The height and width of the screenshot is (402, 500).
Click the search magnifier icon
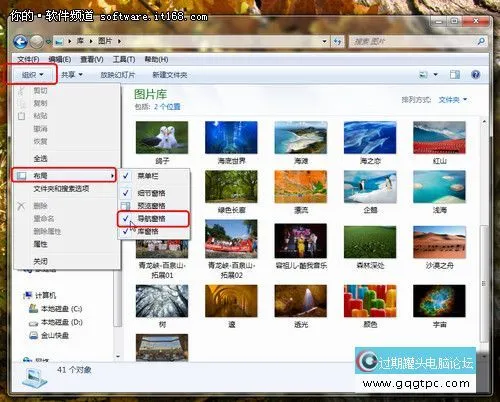click(481, 42)
